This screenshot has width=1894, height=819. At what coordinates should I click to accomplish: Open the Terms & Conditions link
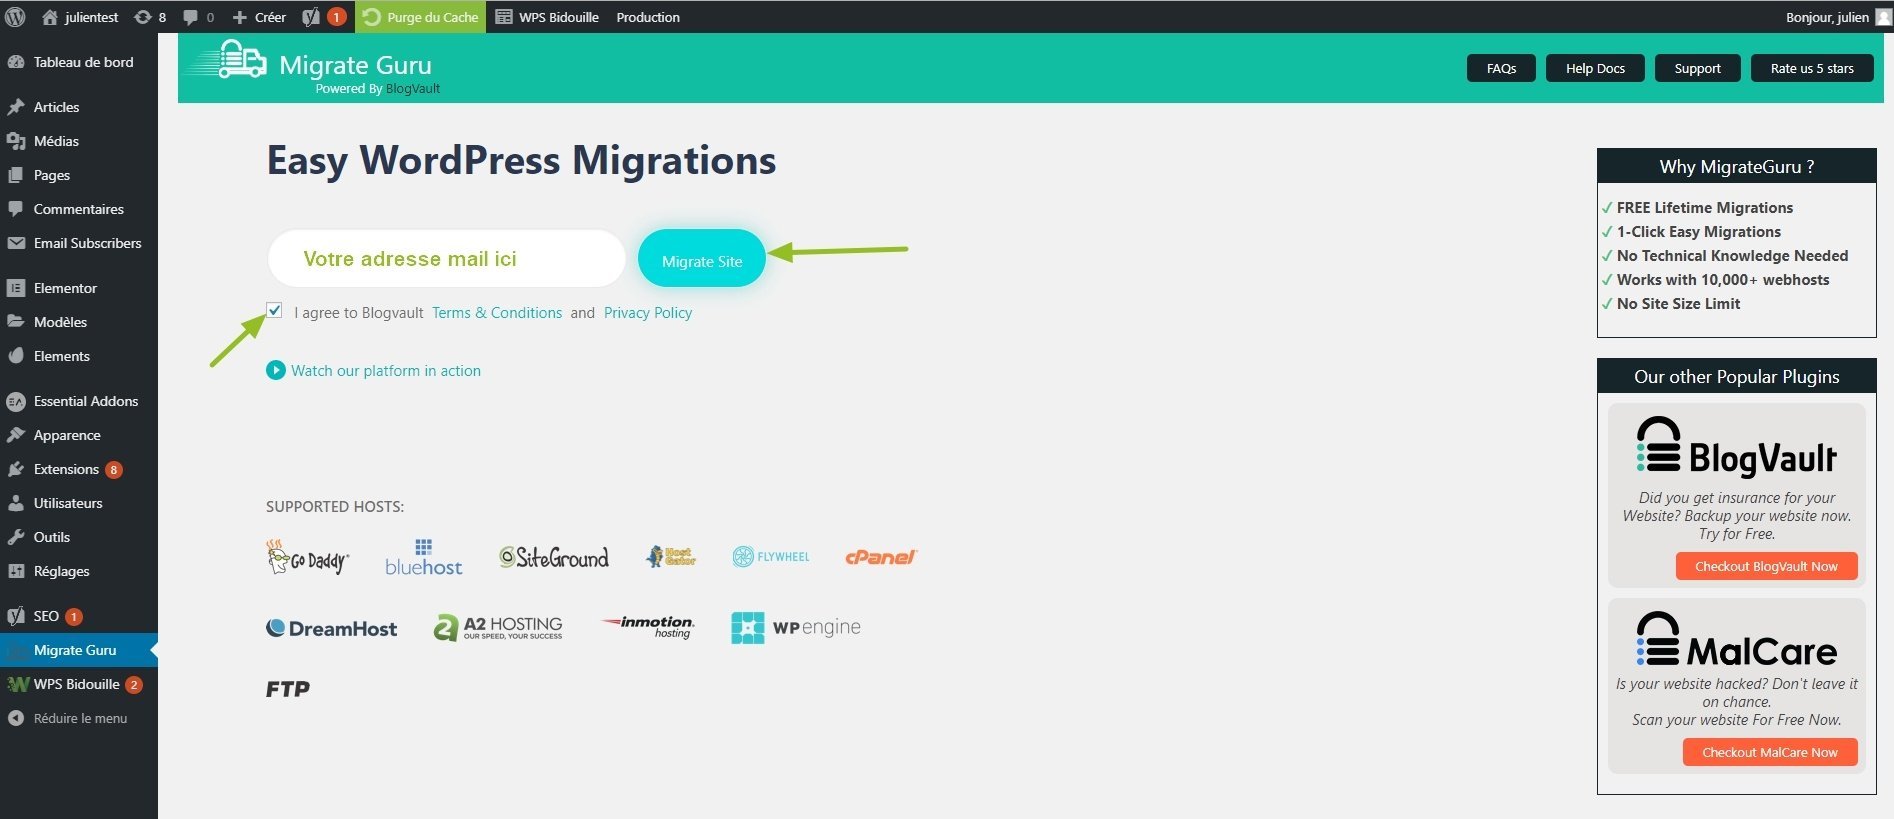pyautogui.click(x=497, y=313)
